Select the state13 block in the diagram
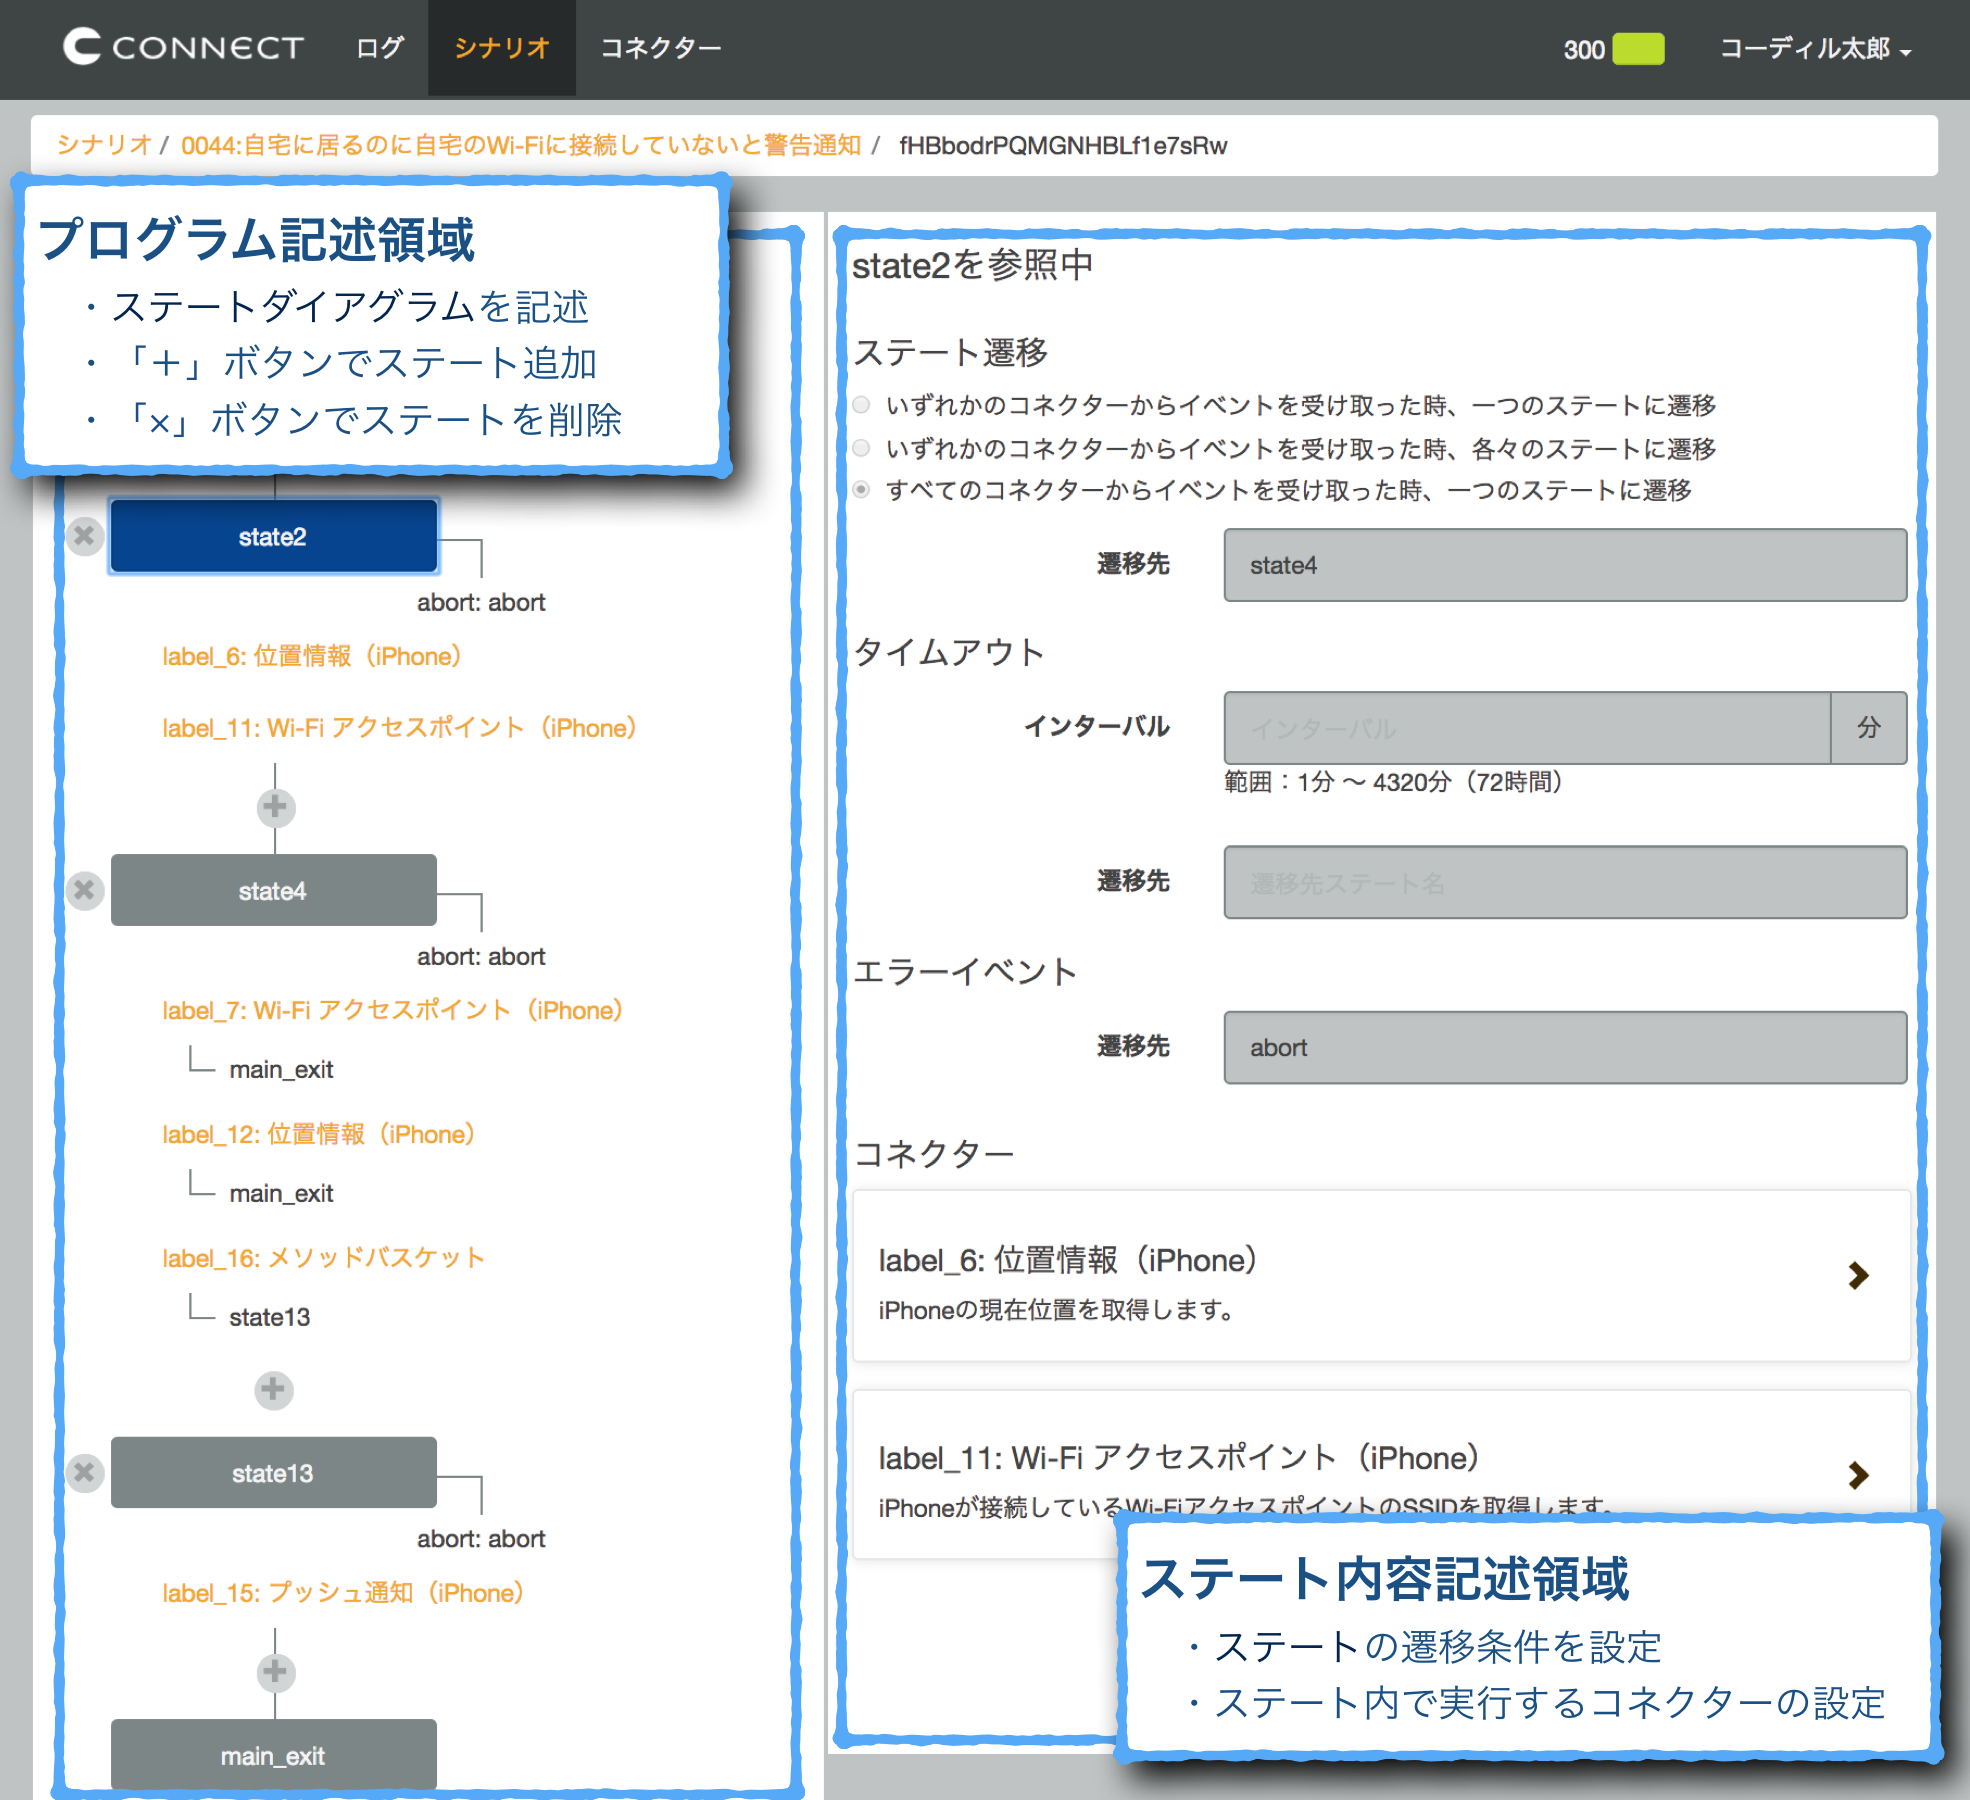Image resolution: width=1970 pixels, height=1800 pixels. point(273,1473)
